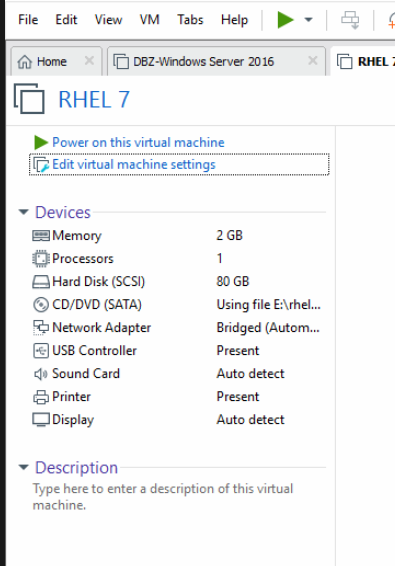The width and height of the screenshot is (395, 566).
Task: Click the Printer Present value
Action: coord(238,397)
